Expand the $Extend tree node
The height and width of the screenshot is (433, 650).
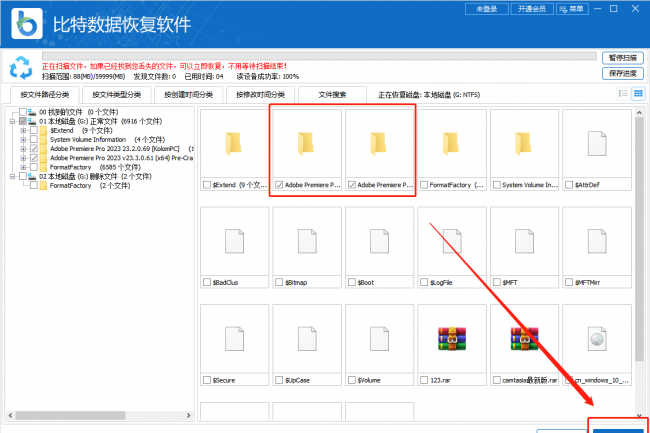point(24,131)
